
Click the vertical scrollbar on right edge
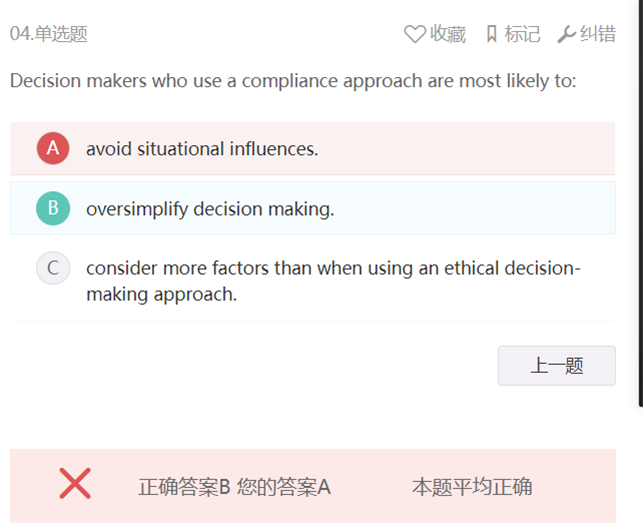[641, 203]
